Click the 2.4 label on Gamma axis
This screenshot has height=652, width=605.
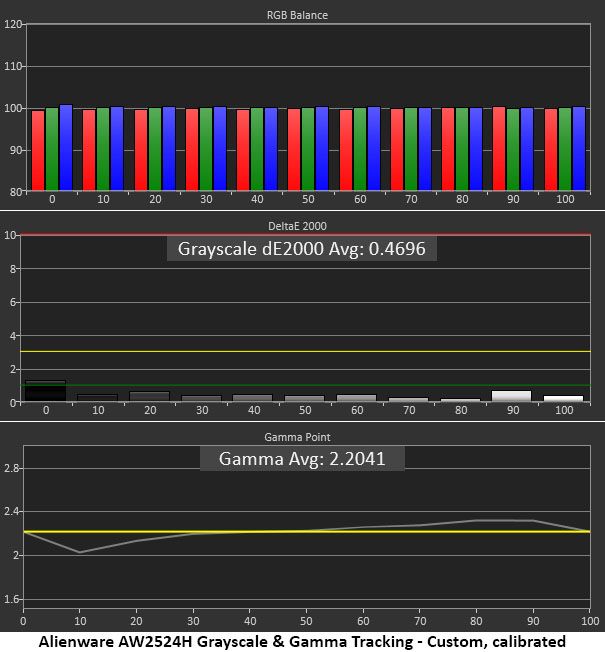12,511
